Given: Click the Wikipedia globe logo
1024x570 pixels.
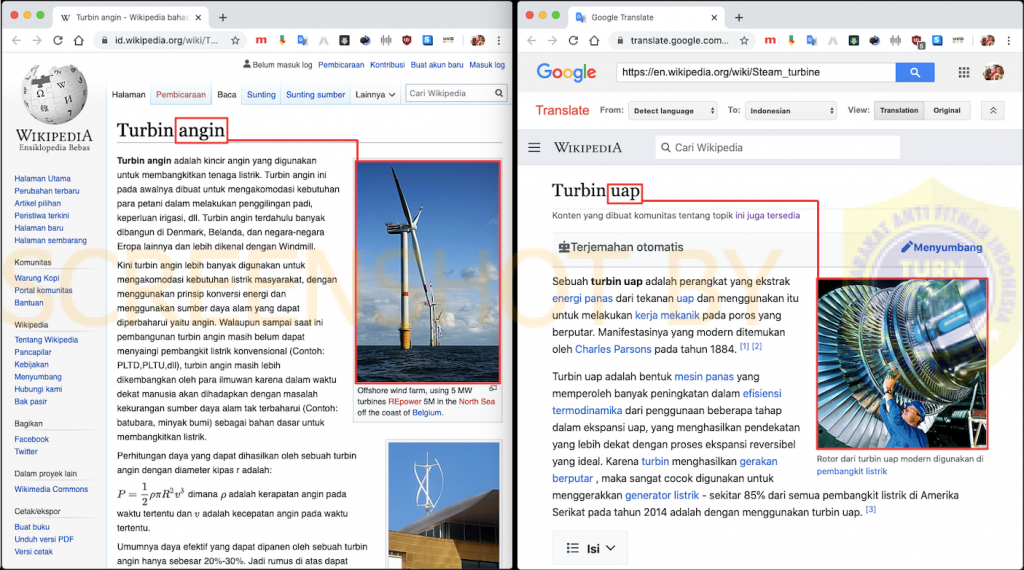Looking at the screenshot, I should (x=54, y=95).
